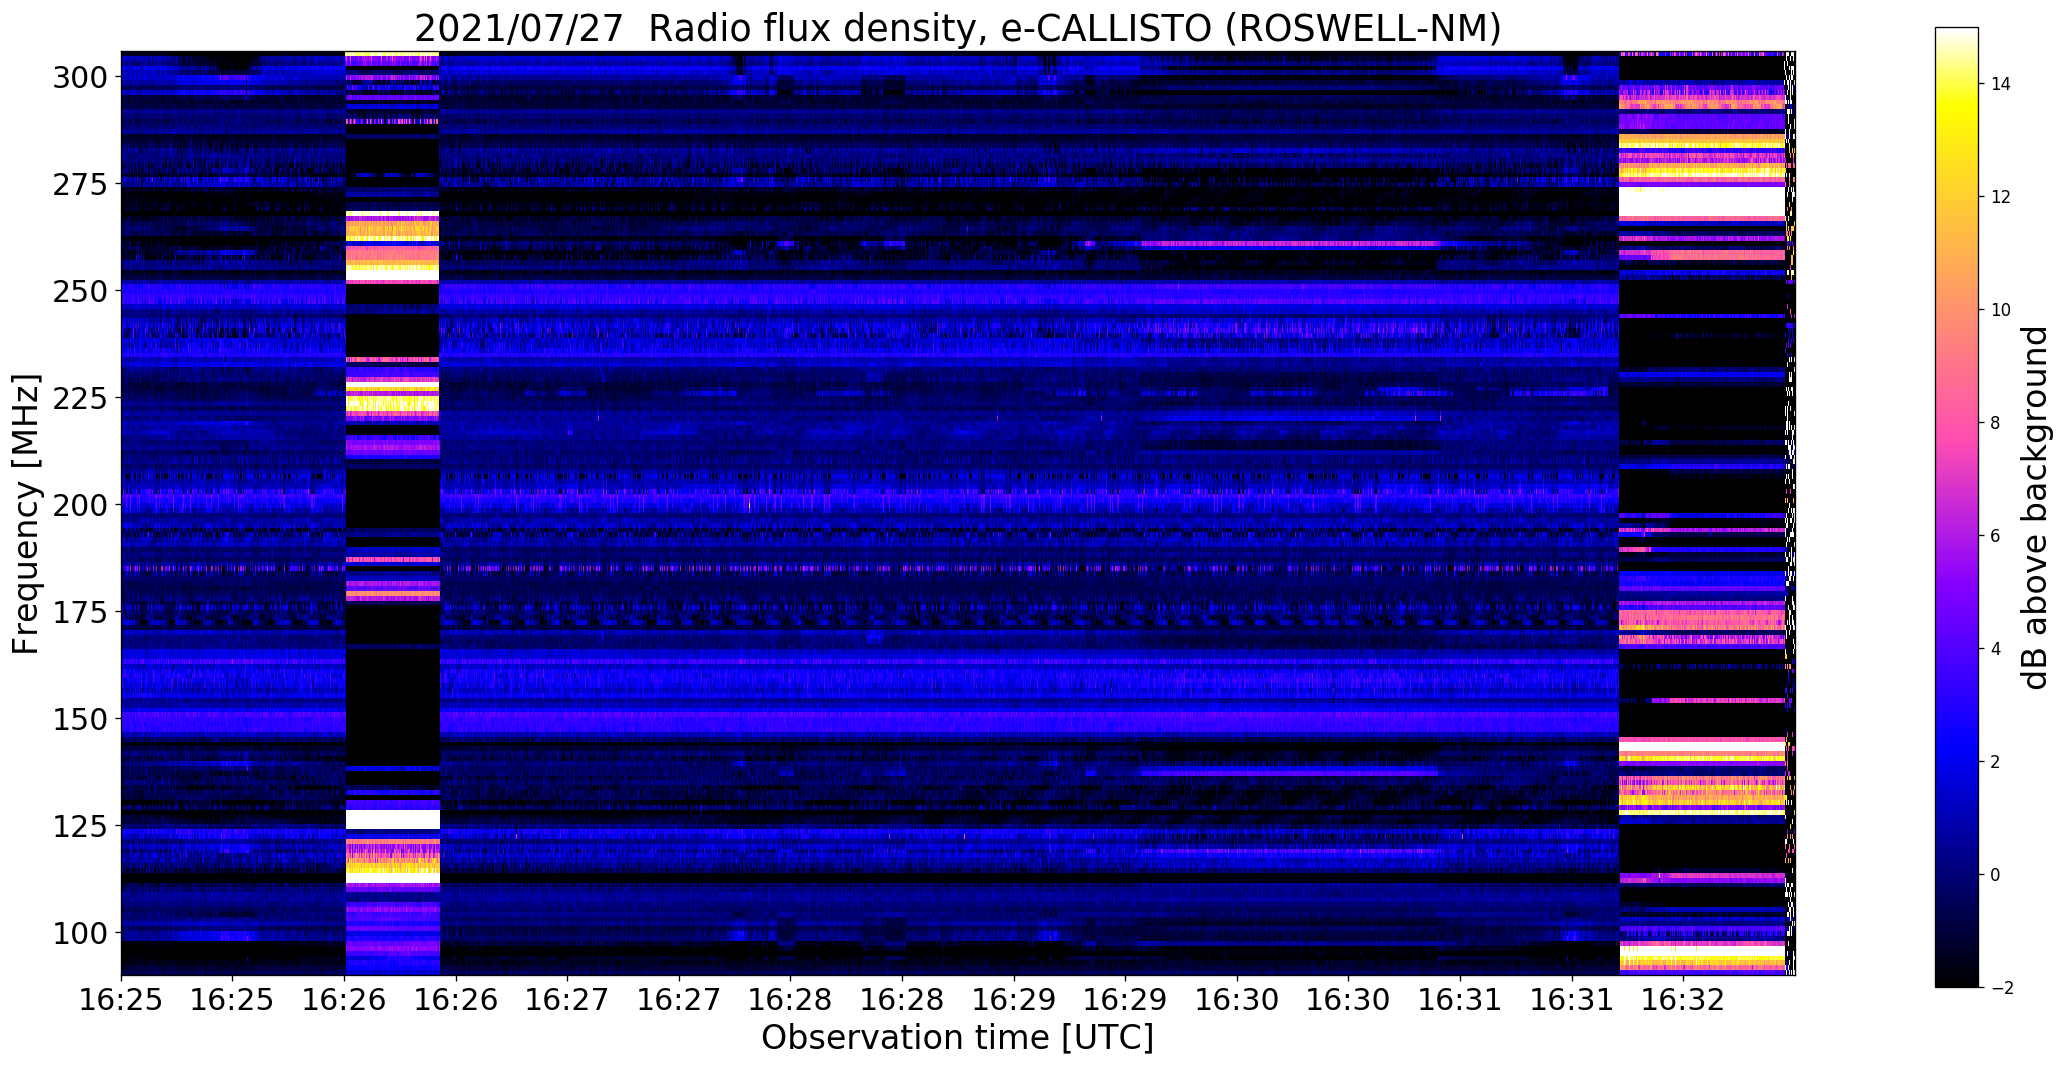Click the 16:32 tick on the time axis
The height and width of the screenshot is (1067, 2066).
(1684, 1001)
